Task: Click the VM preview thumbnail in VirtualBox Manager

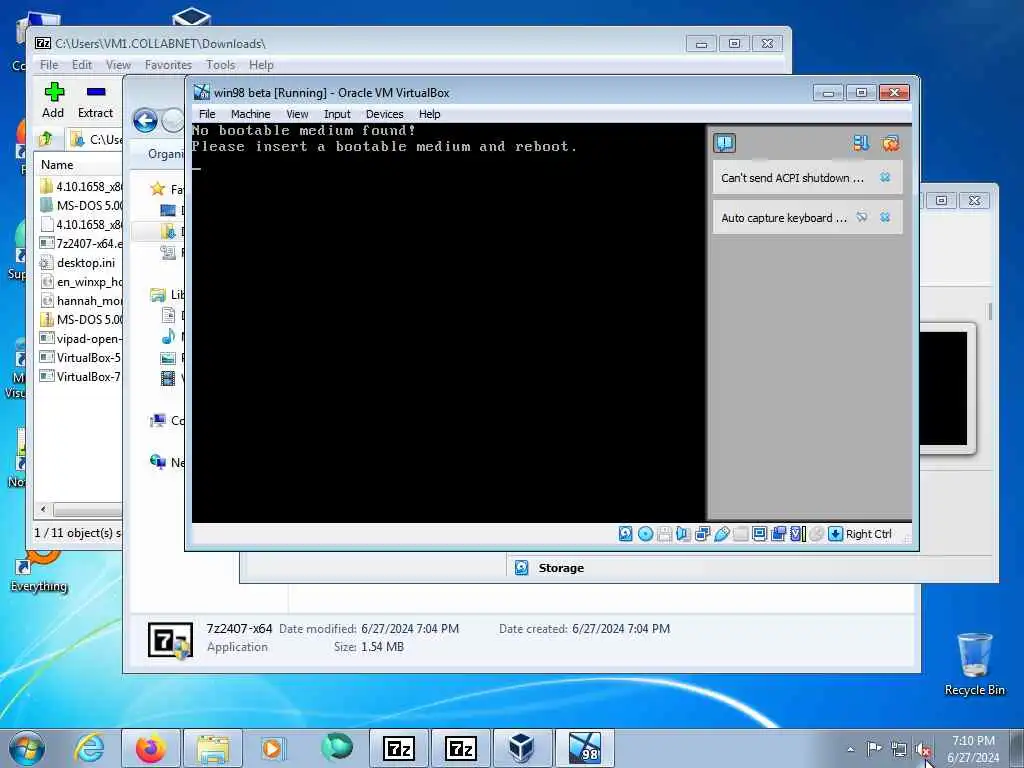Action: [943, 388]
